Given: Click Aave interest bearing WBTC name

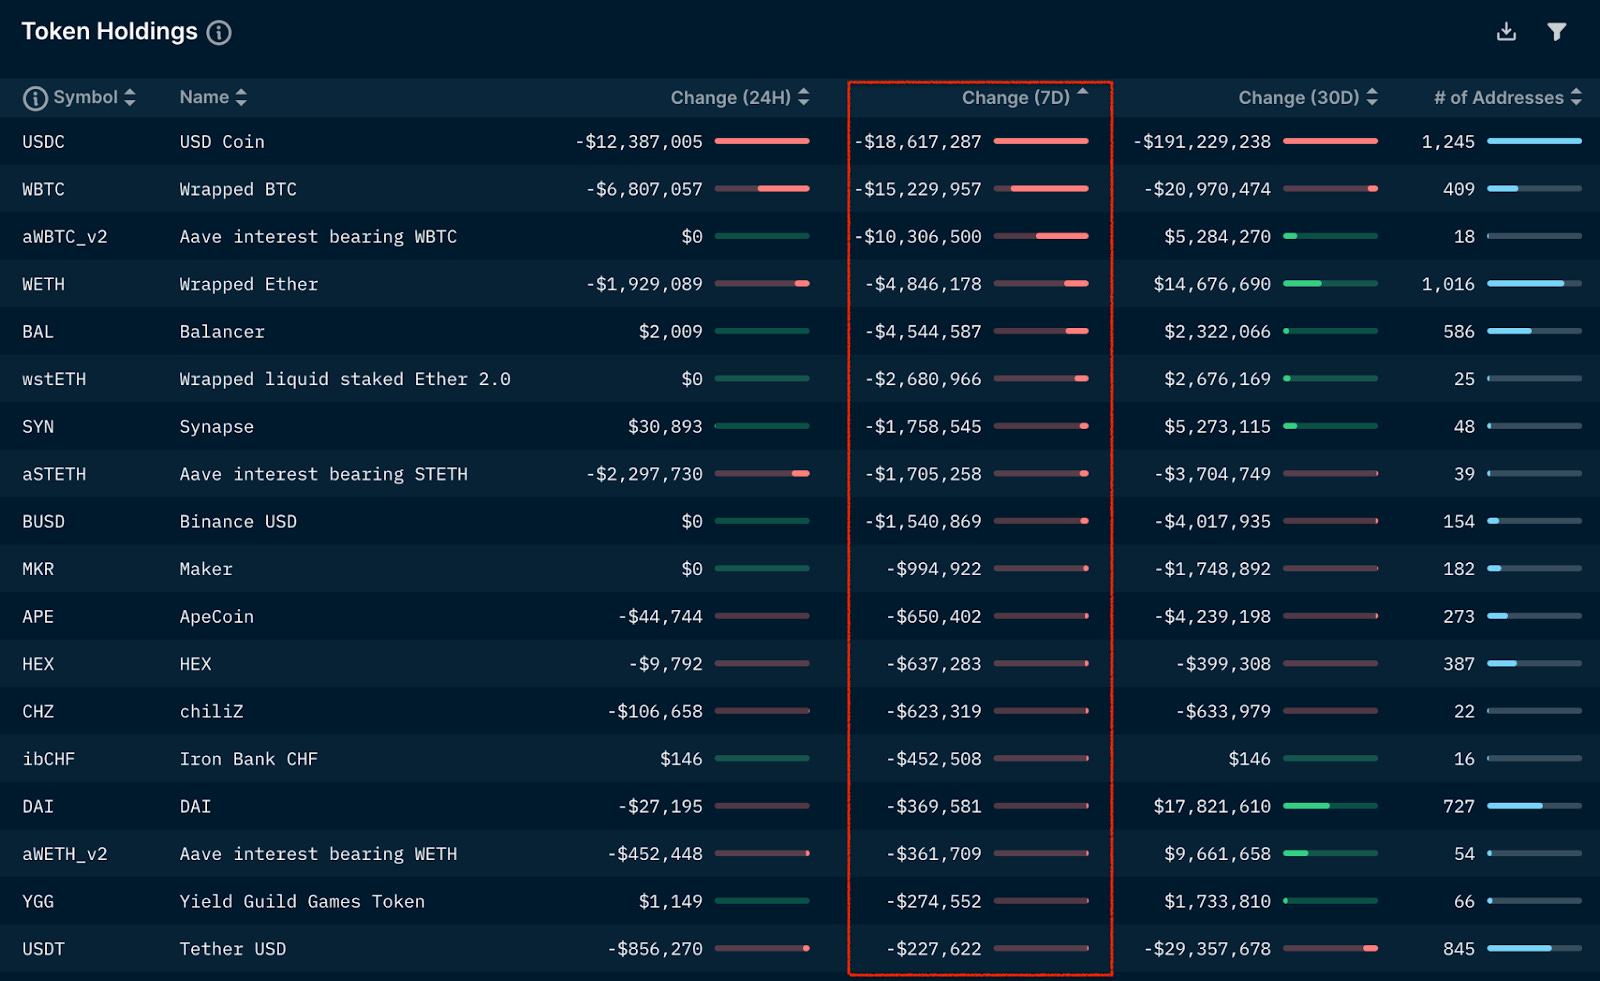Looking at the screenshot, I should coord(318,237).
